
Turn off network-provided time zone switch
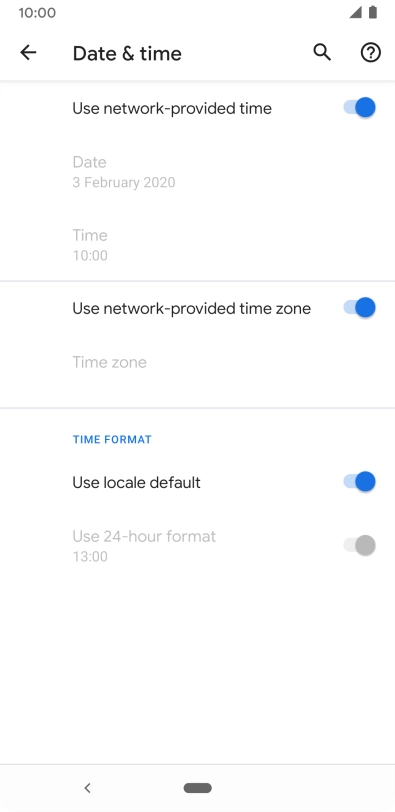(359, 308)
